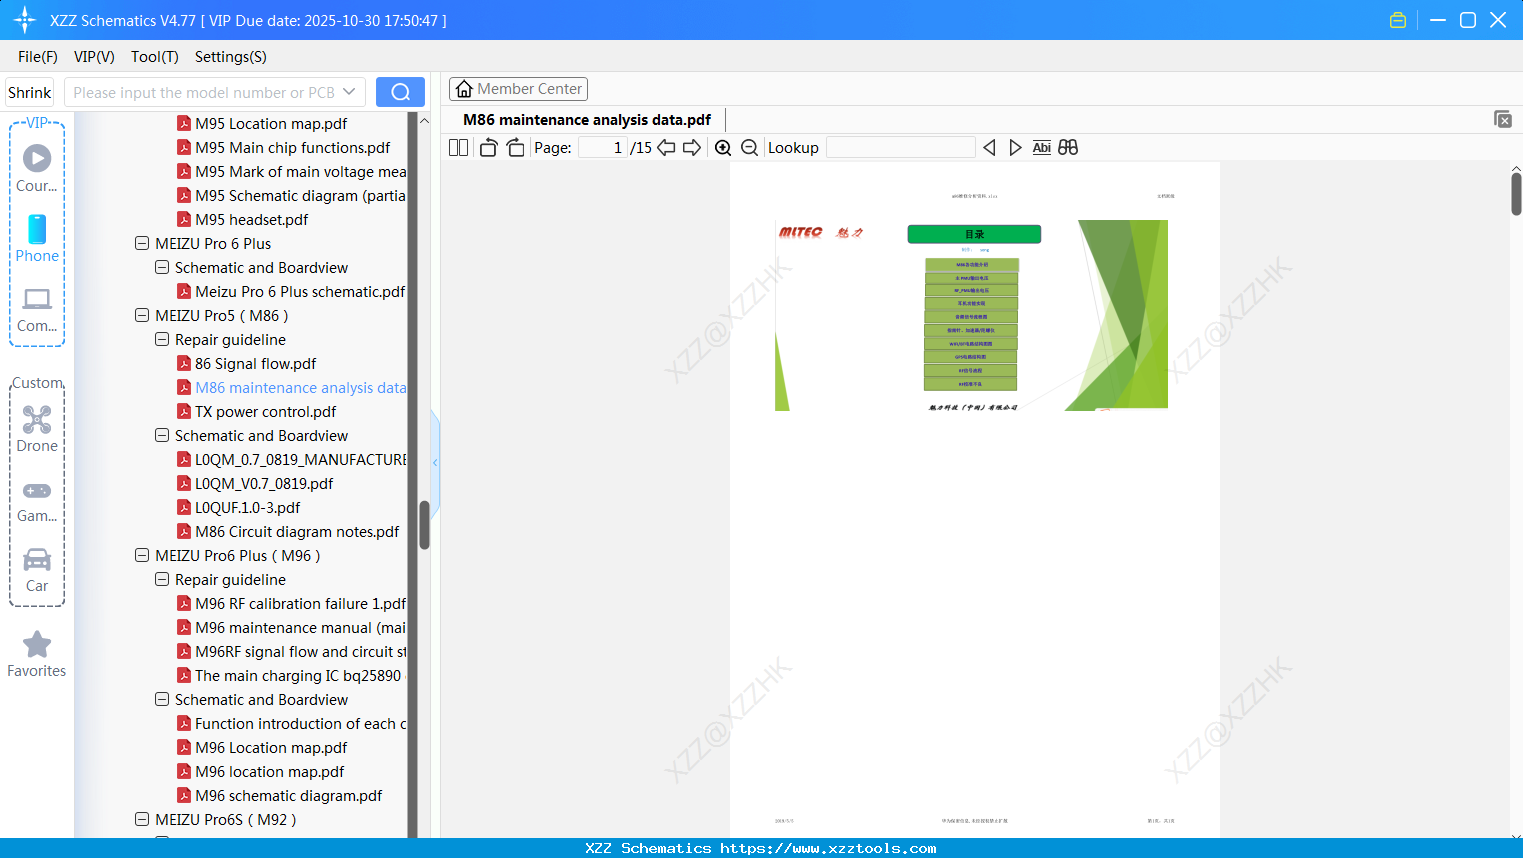Open the VIP(V) menu

(x=94, y=57)
